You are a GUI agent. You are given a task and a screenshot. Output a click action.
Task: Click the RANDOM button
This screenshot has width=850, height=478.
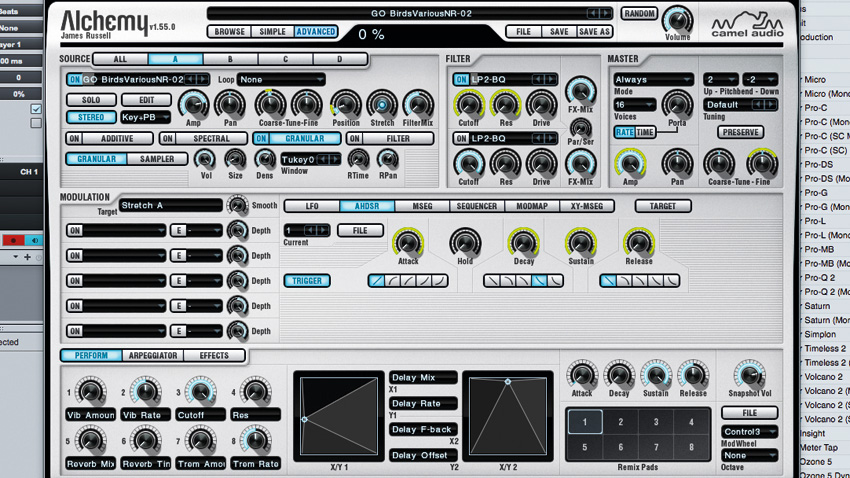[639, 13]
